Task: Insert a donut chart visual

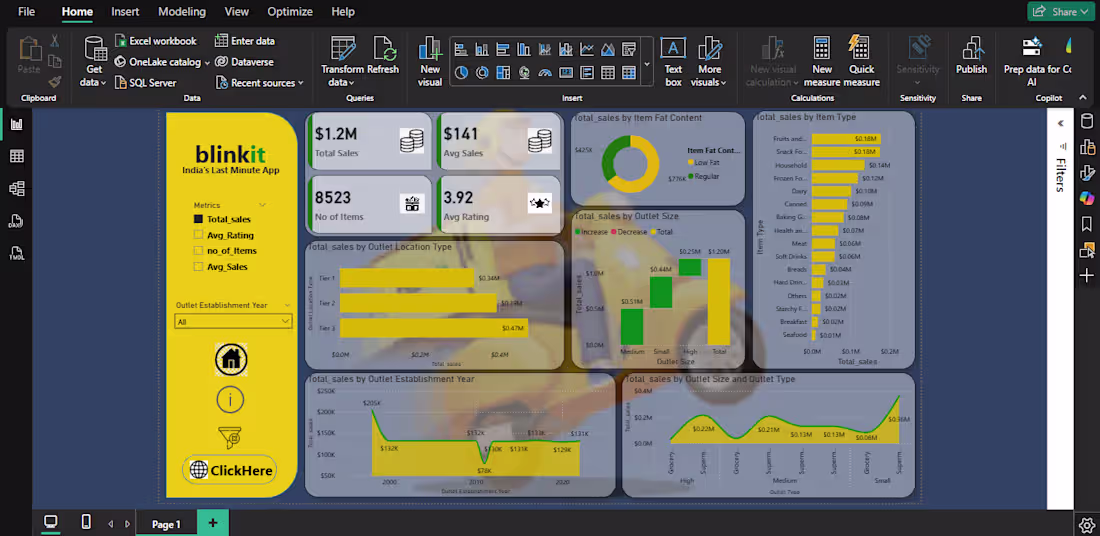Action: pyautogui.click(x=482, y=72)
